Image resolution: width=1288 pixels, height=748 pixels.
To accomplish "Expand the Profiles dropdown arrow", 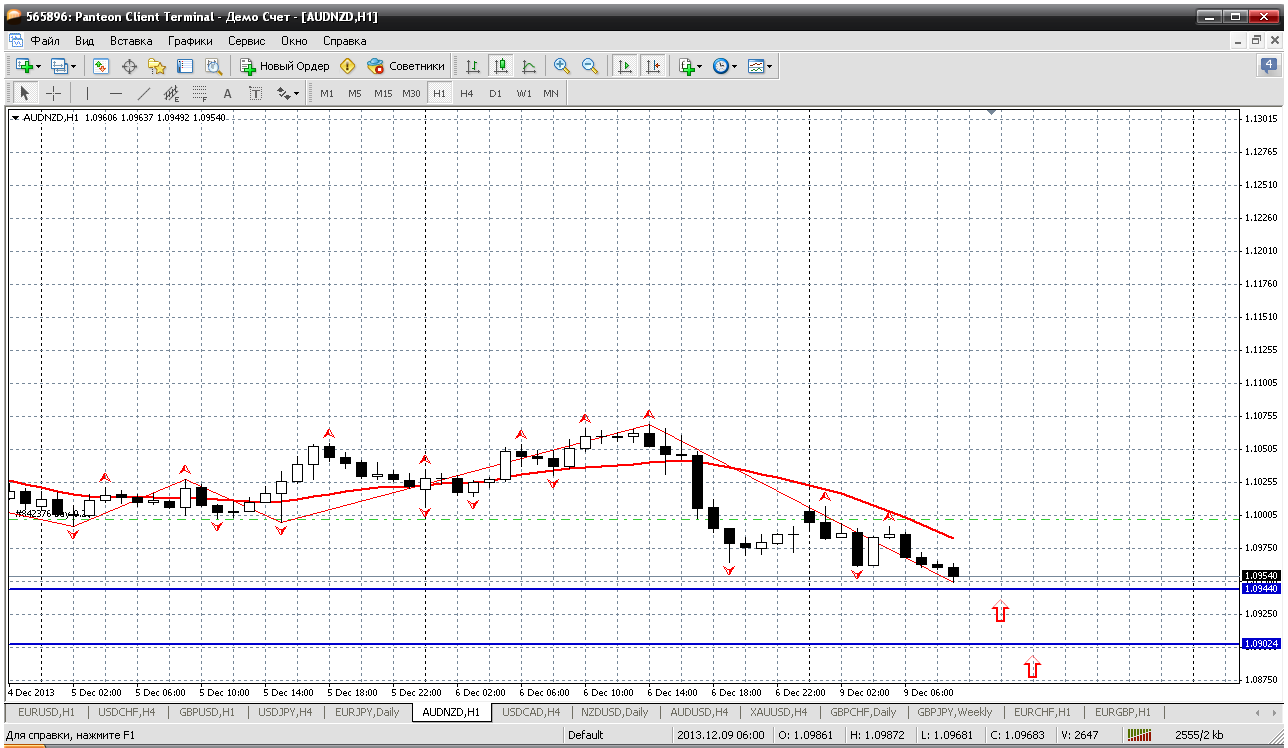I will (72, 67).
